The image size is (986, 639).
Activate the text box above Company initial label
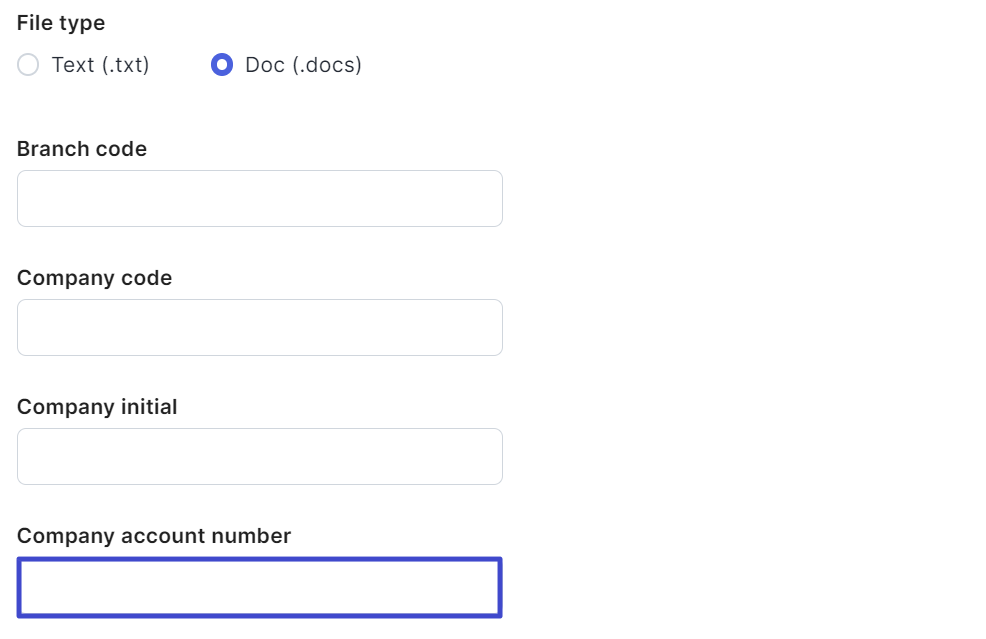[259, 327]
